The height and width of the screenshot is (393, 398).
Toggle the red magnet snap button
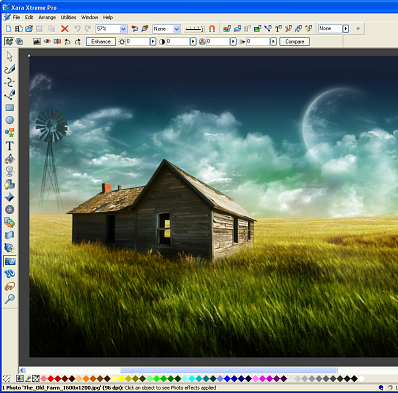pyautogui.click(x=212, y=29)
